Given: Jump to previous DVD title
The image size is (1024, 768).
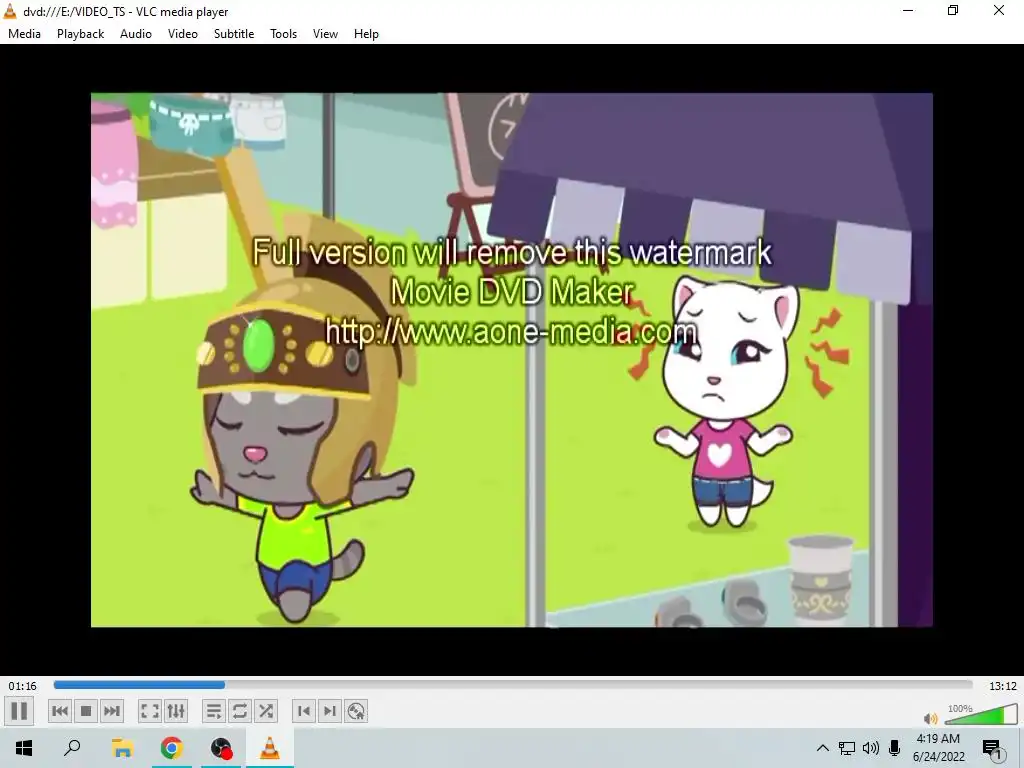Looking at the screenshot, I should [x=304, y=711].
